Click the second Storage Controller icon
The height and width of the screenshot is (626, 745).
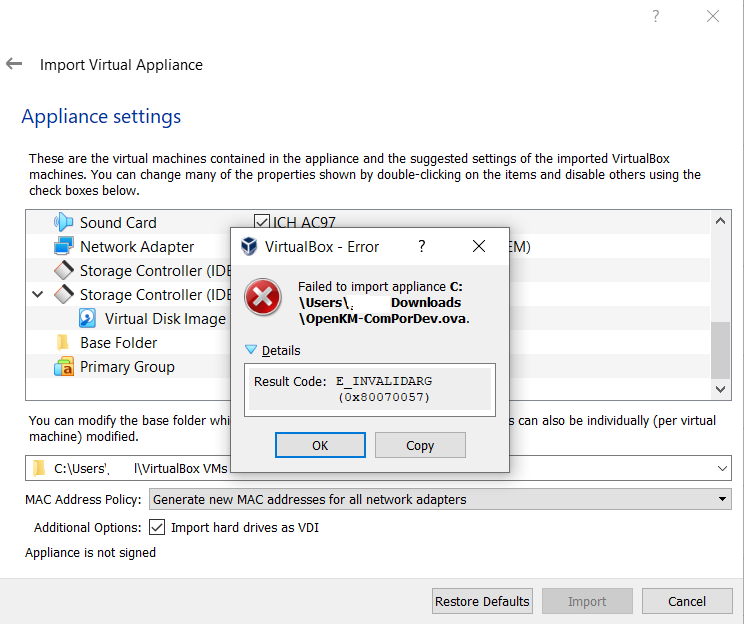pyautogui.click(x=64, y=294)
